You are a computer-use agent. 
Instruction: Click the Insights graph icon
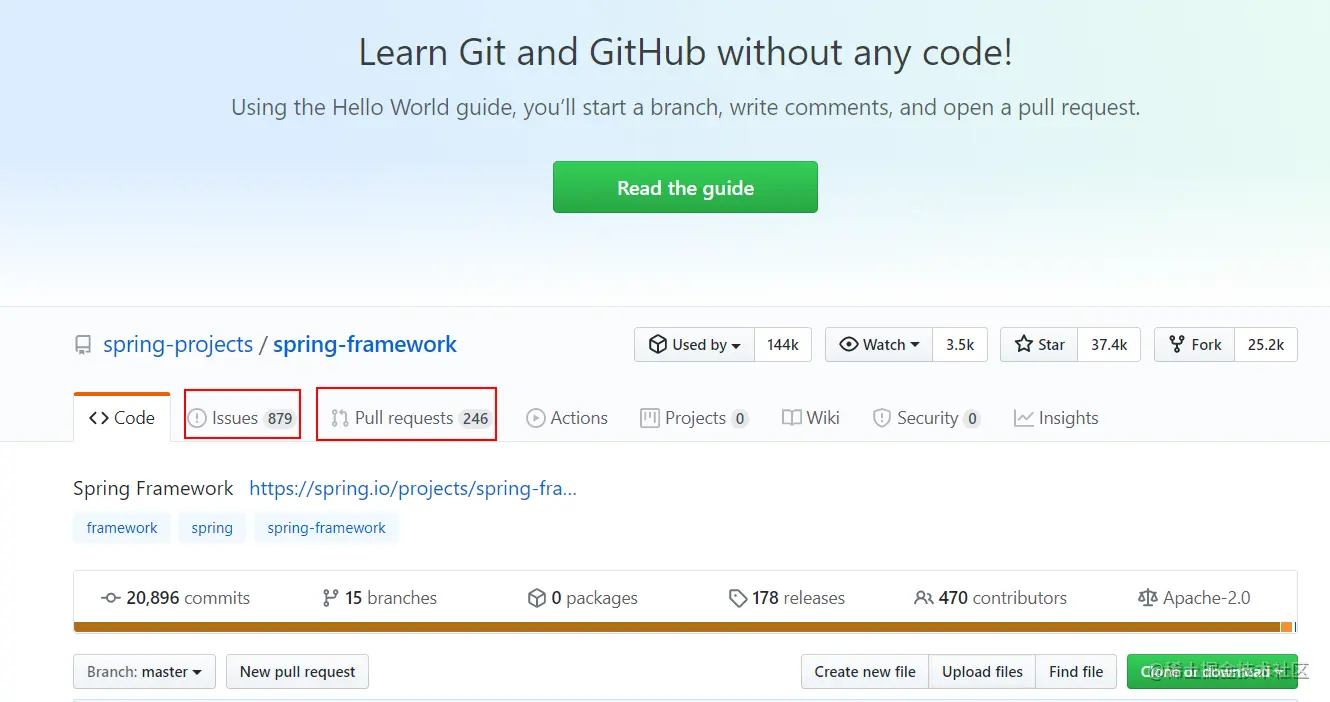1023,418
